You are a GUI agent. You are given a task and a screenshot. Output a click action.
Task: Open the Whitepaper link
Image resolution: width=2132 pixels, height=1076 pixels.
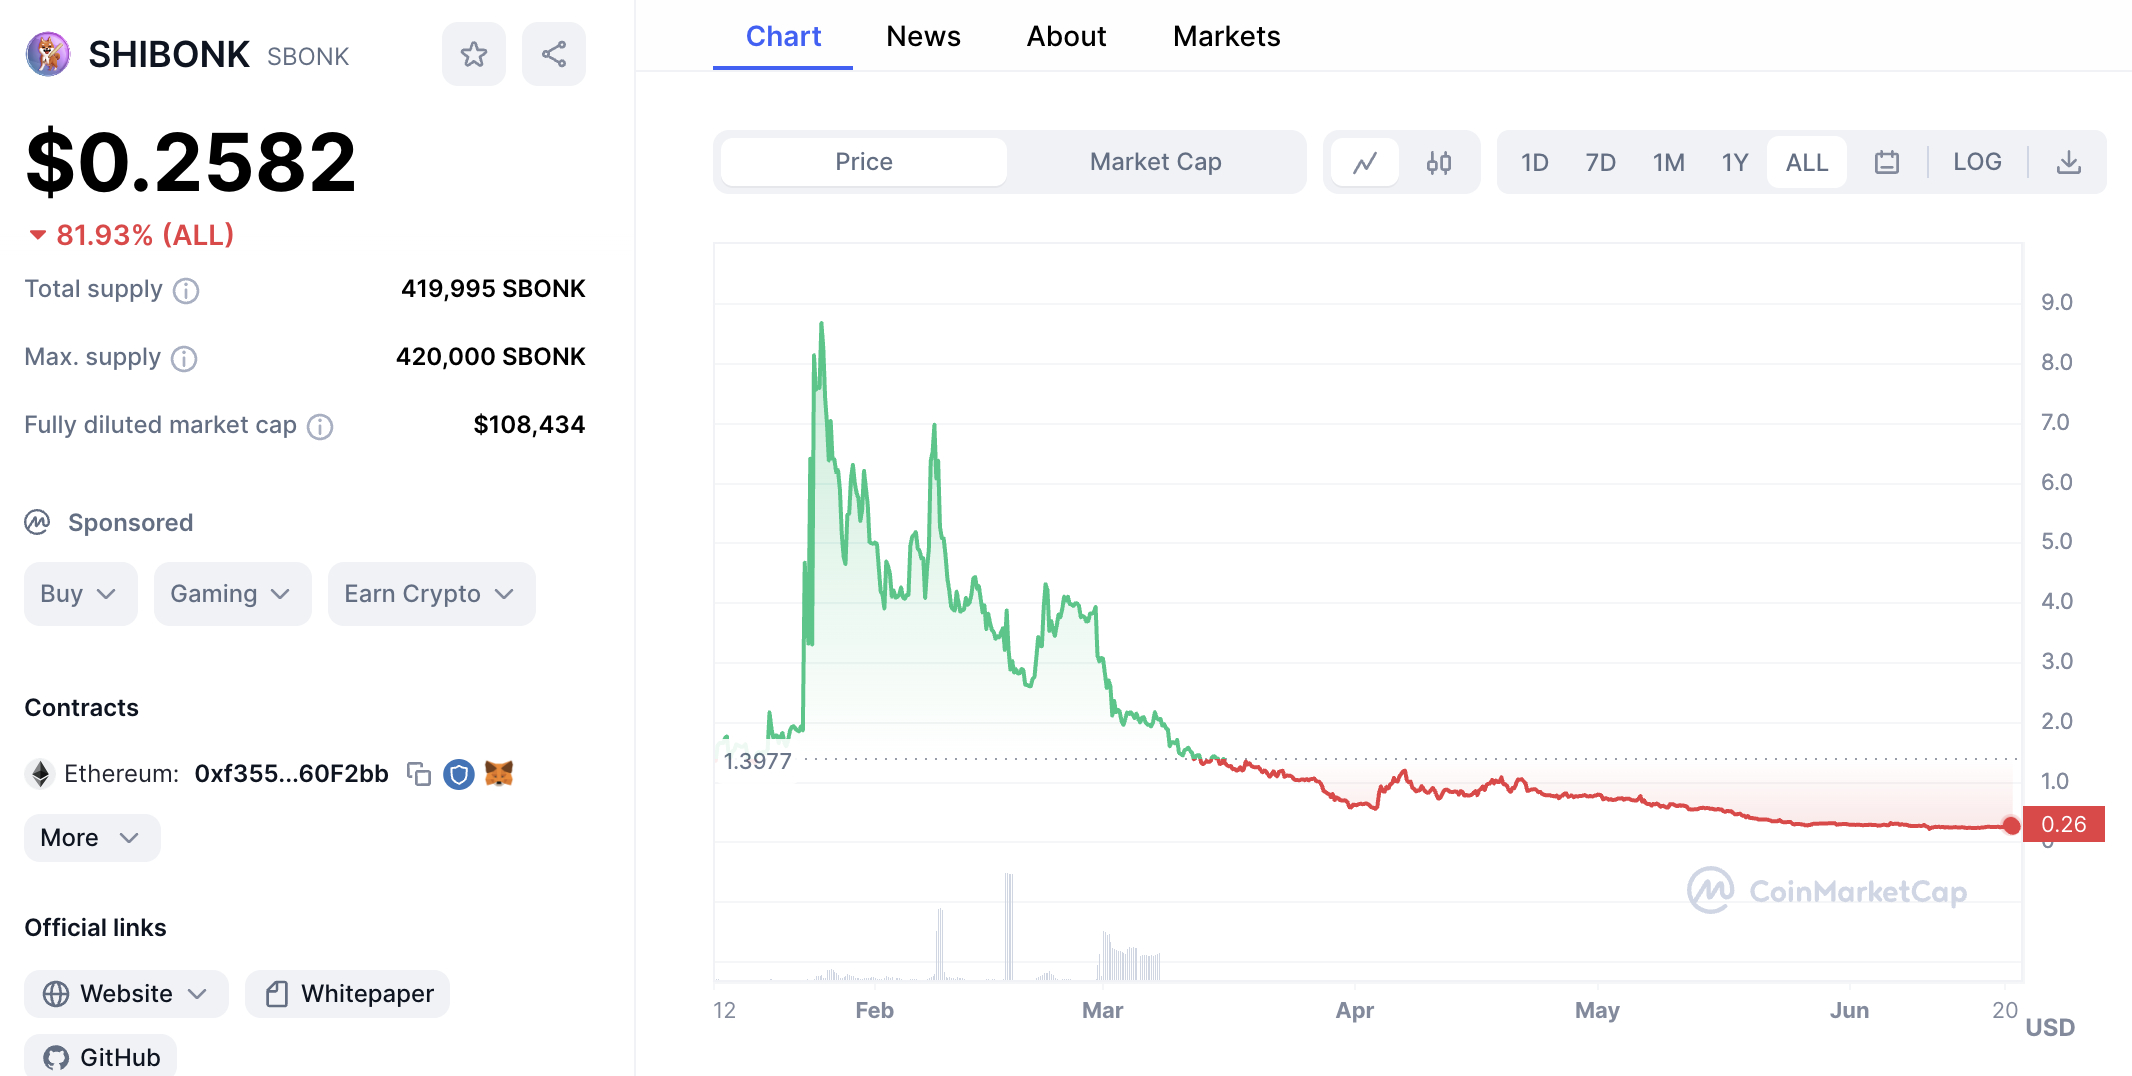coord(347,994)
